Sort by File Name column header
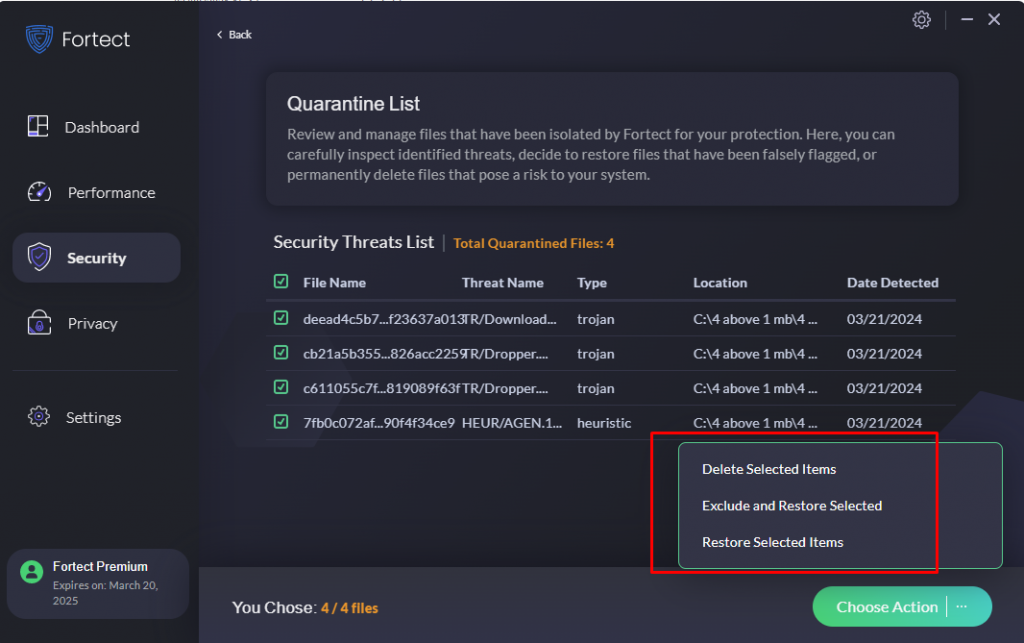 (334, 283)
